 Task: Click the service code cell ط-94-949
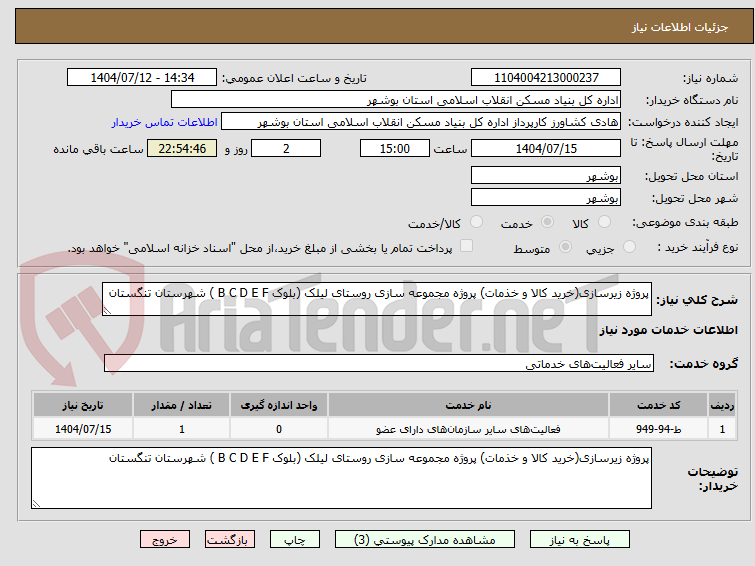658,429
